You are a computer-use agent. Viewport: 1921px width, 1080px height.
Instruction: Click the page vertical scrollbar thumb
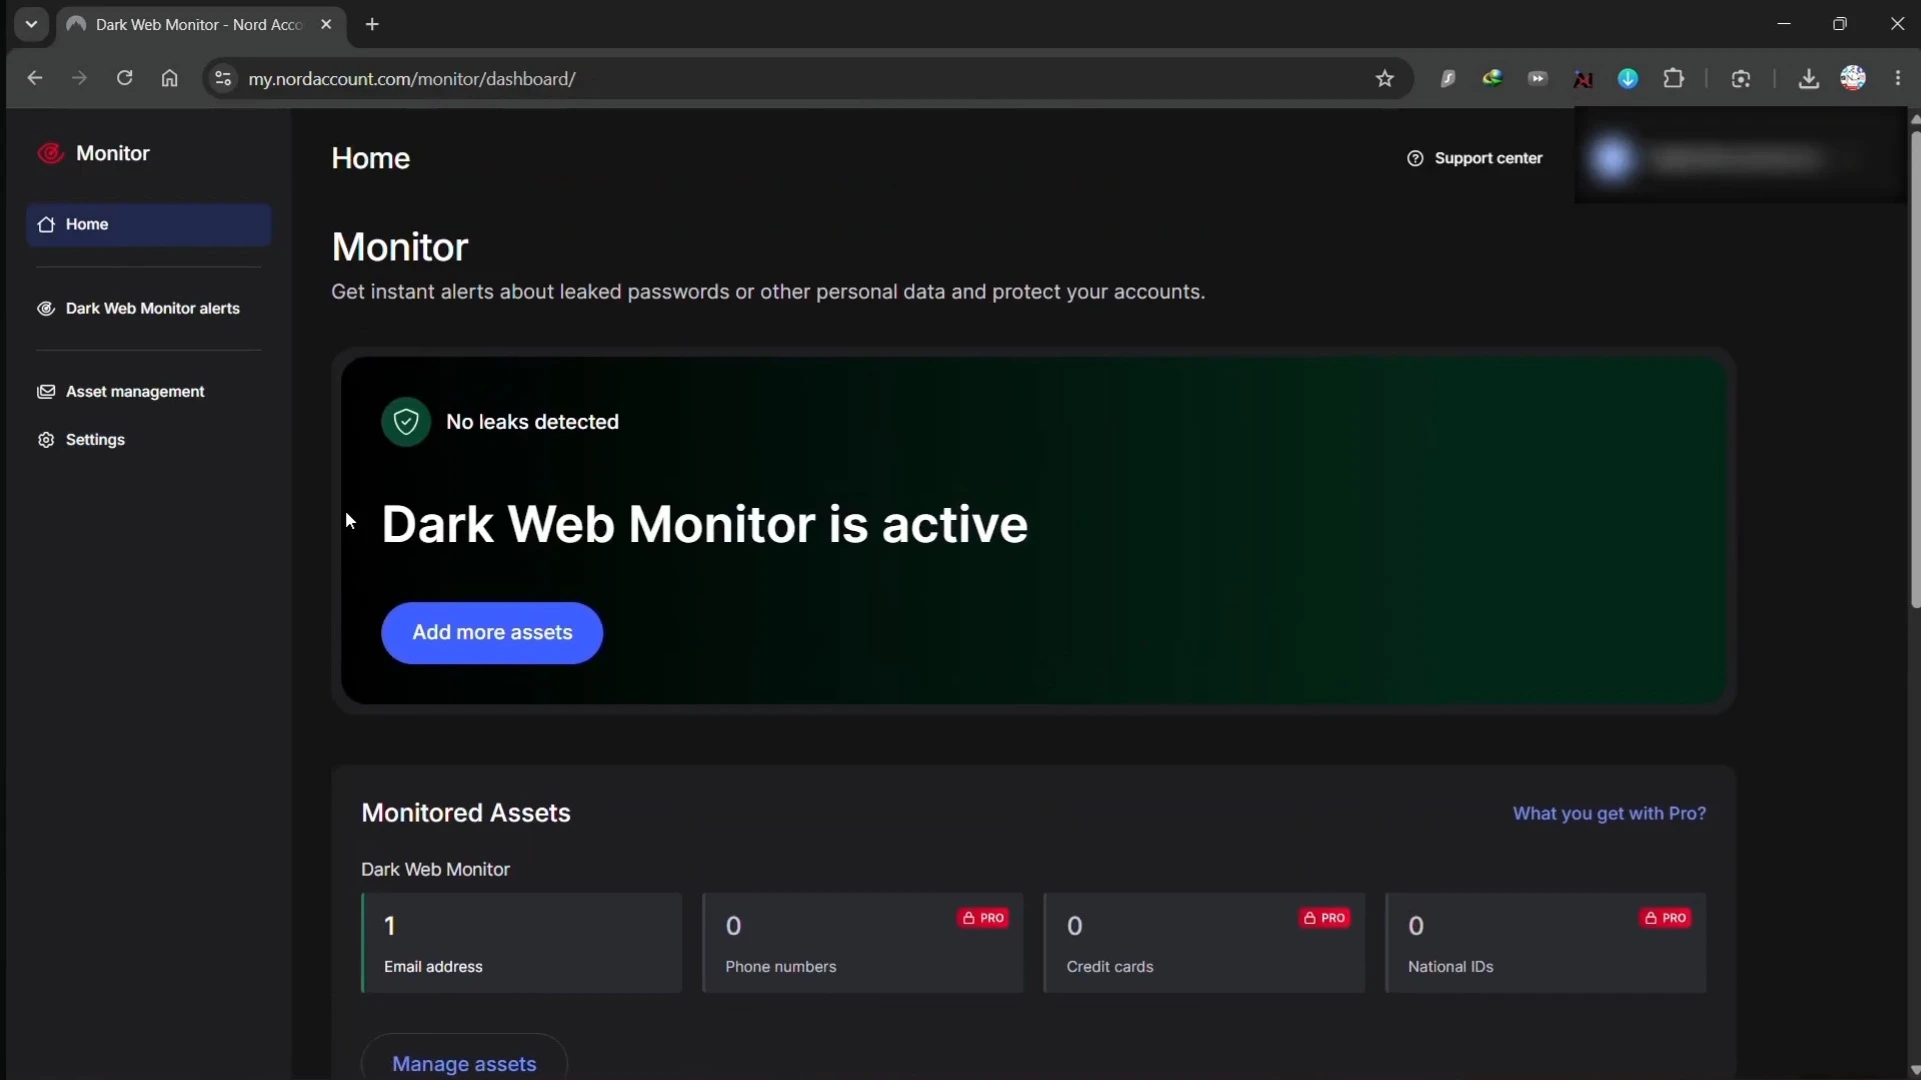click(x=1915, y=368)
